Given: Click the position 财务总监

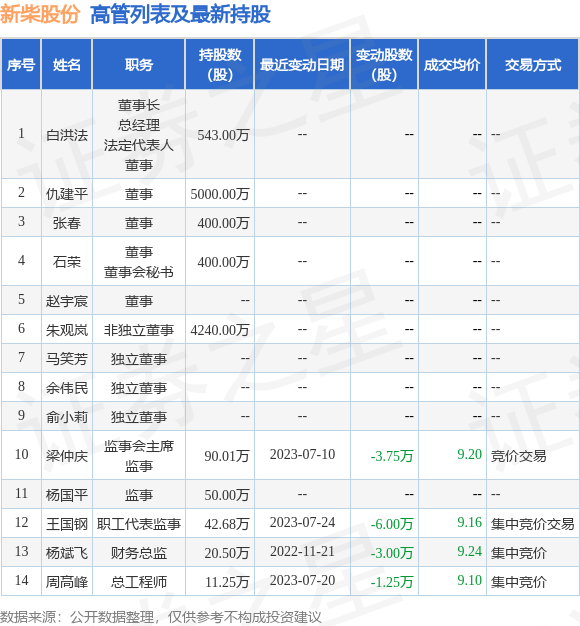Looking at the screenshot, I should [x=139, y=553].
